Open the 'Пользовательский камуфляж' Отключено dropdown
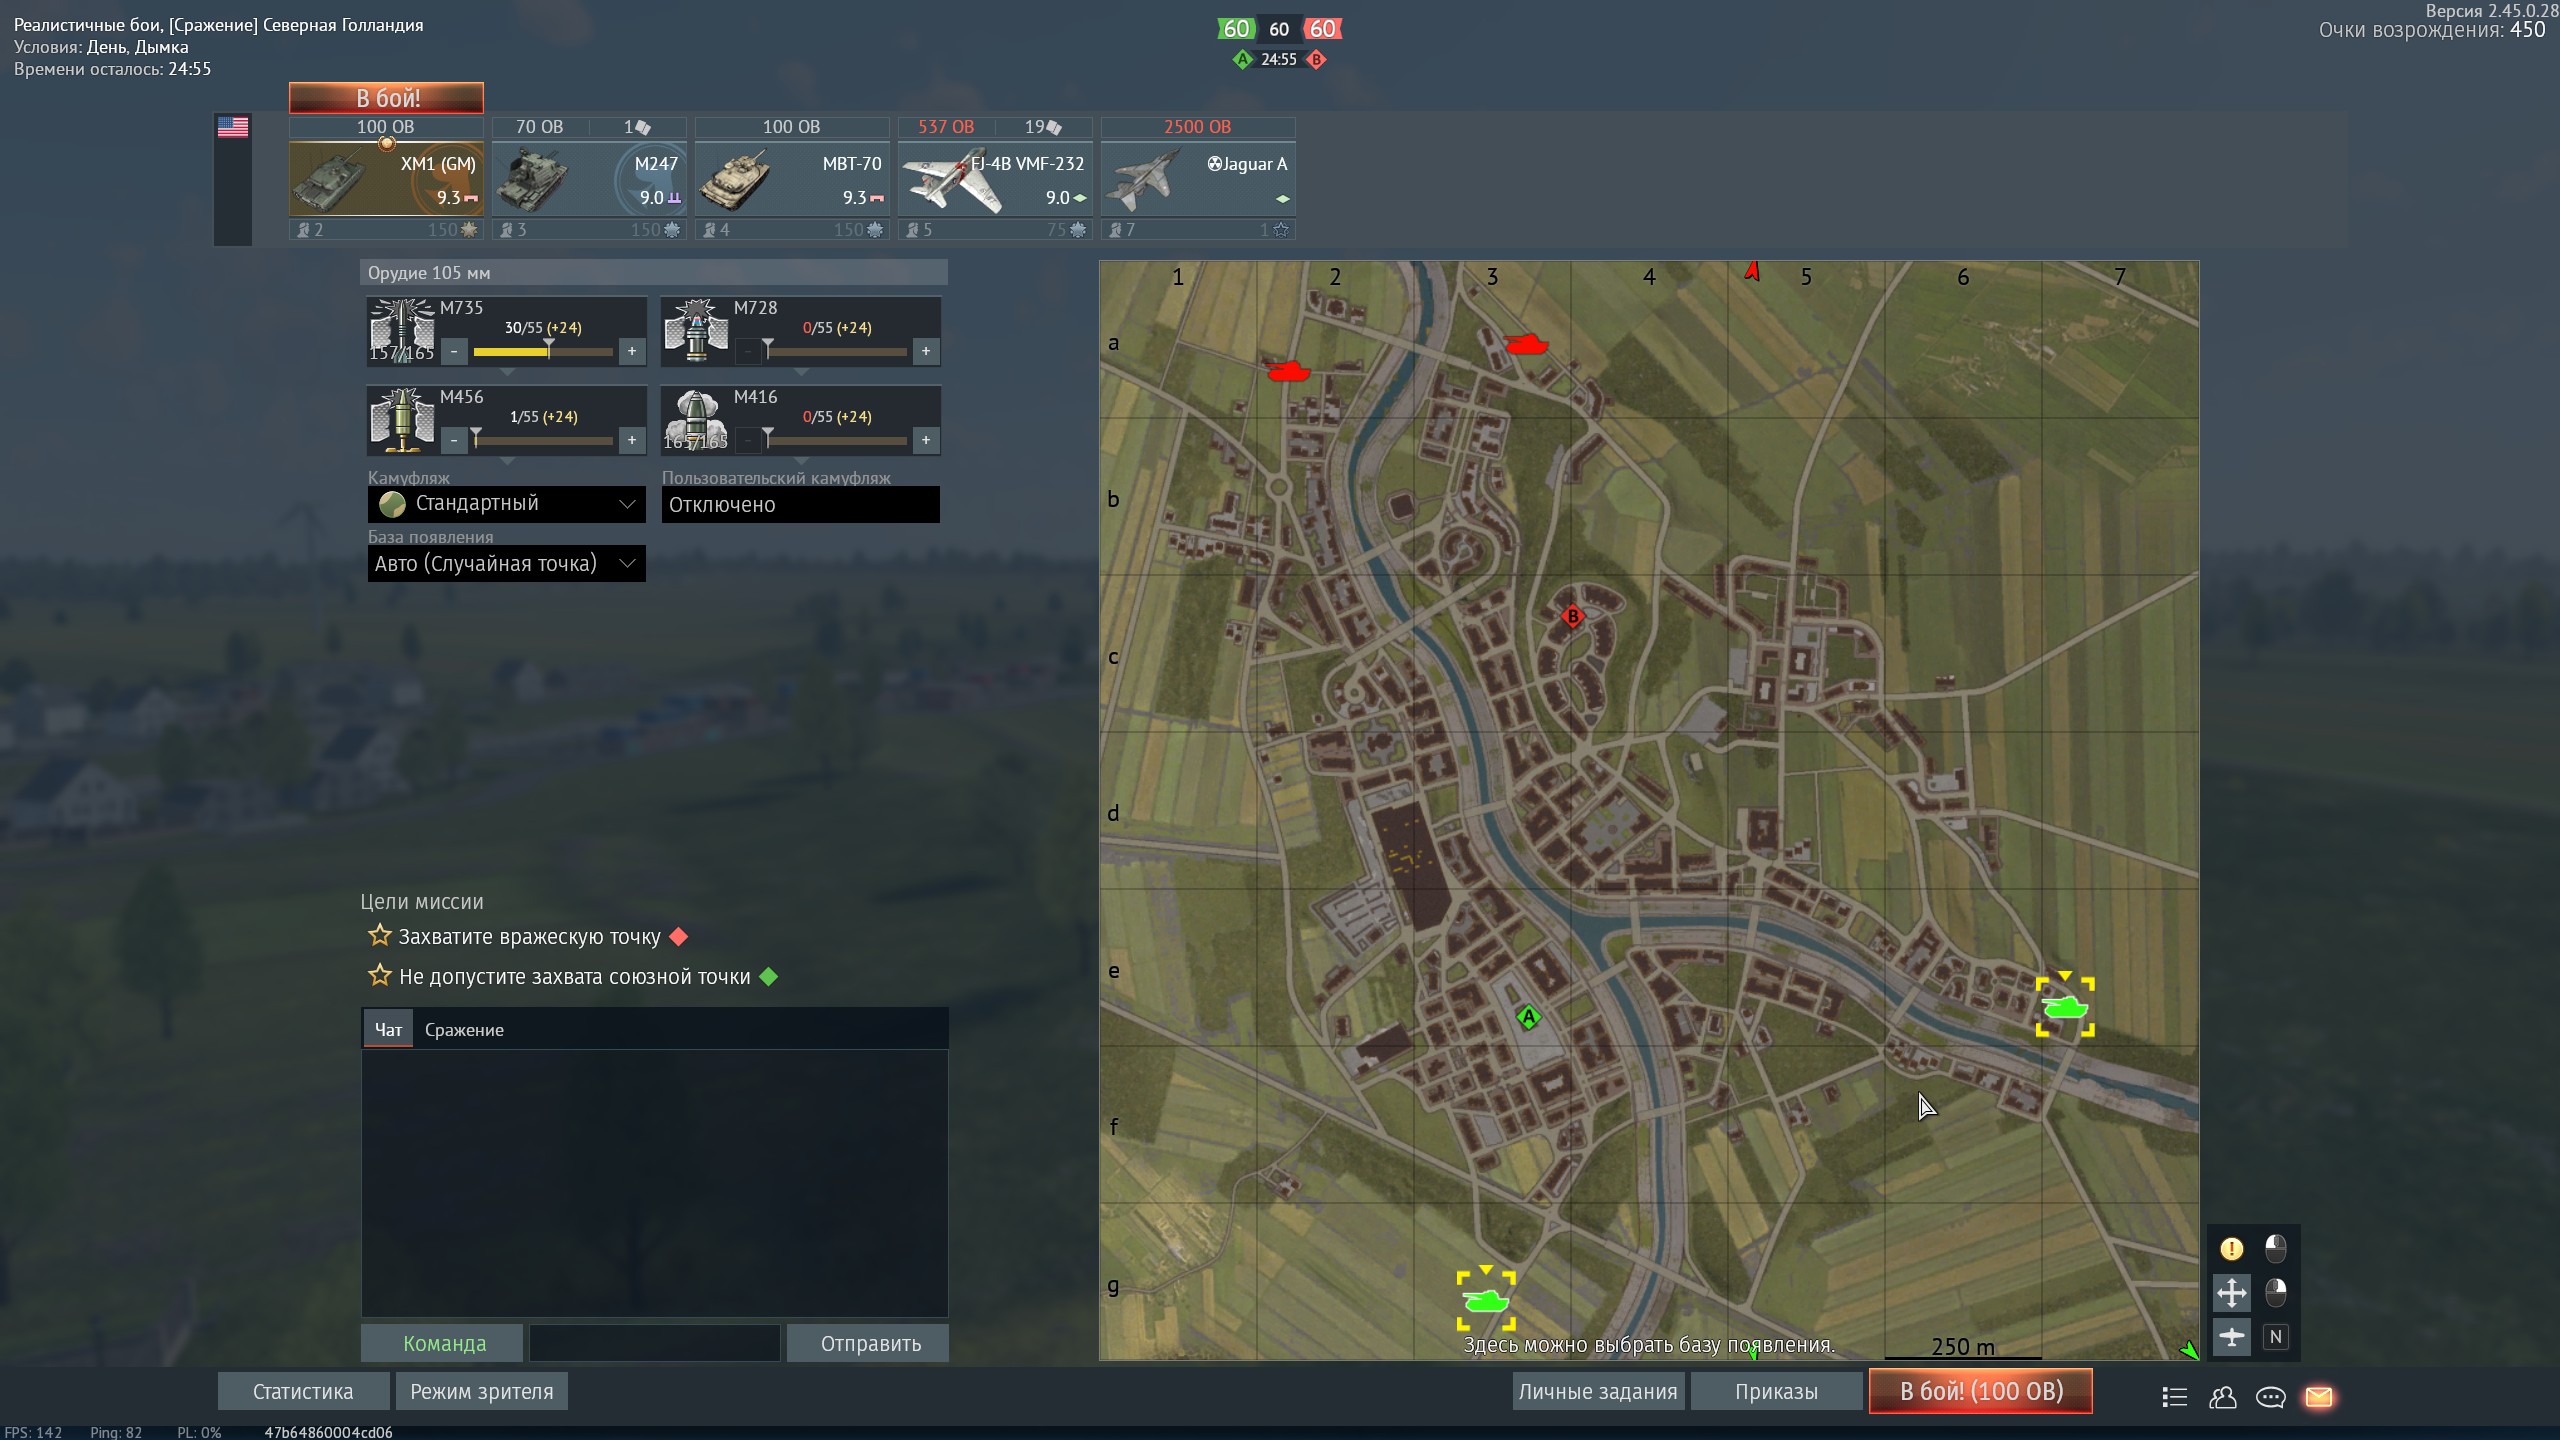Screen dimensions: 2560x1440 pyautogui.click(x=800, y=504)
